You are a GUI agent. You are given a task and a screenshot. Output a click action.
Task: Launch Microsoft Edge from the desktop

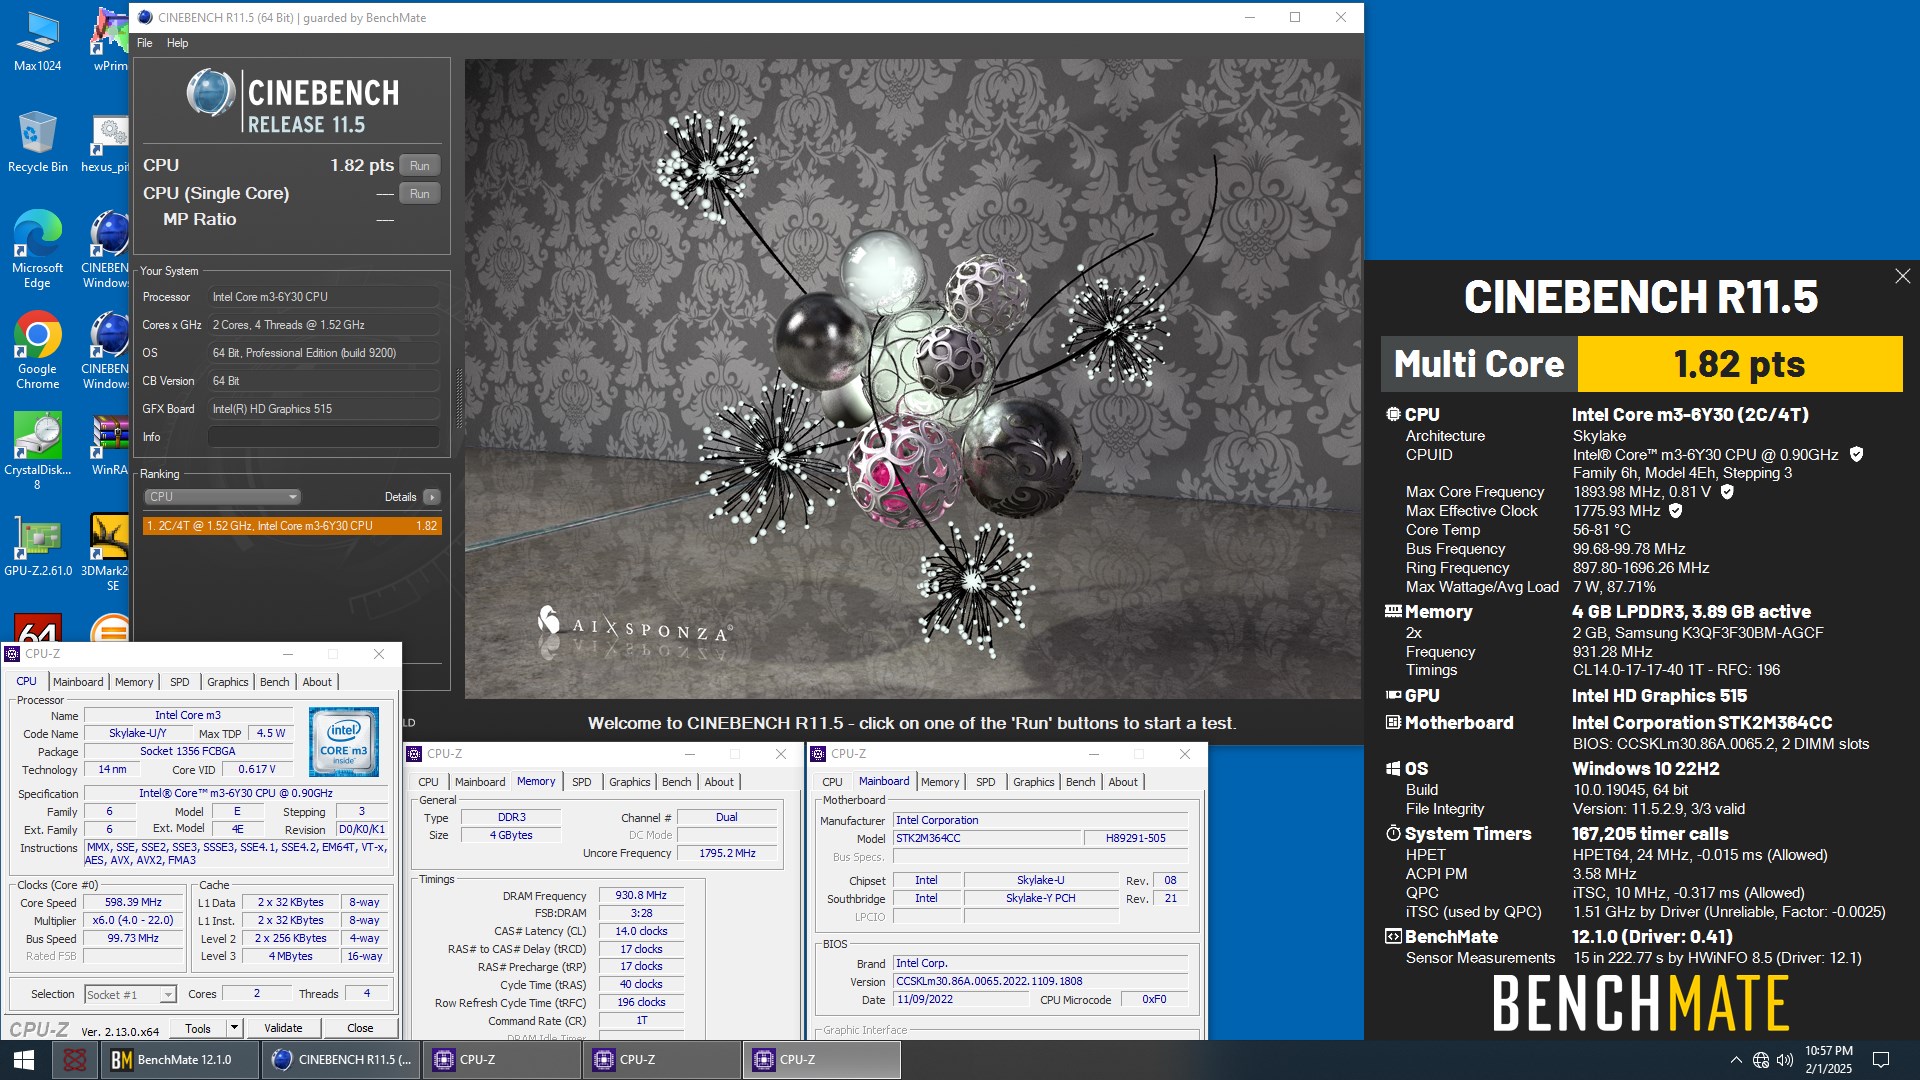[37, 250]
